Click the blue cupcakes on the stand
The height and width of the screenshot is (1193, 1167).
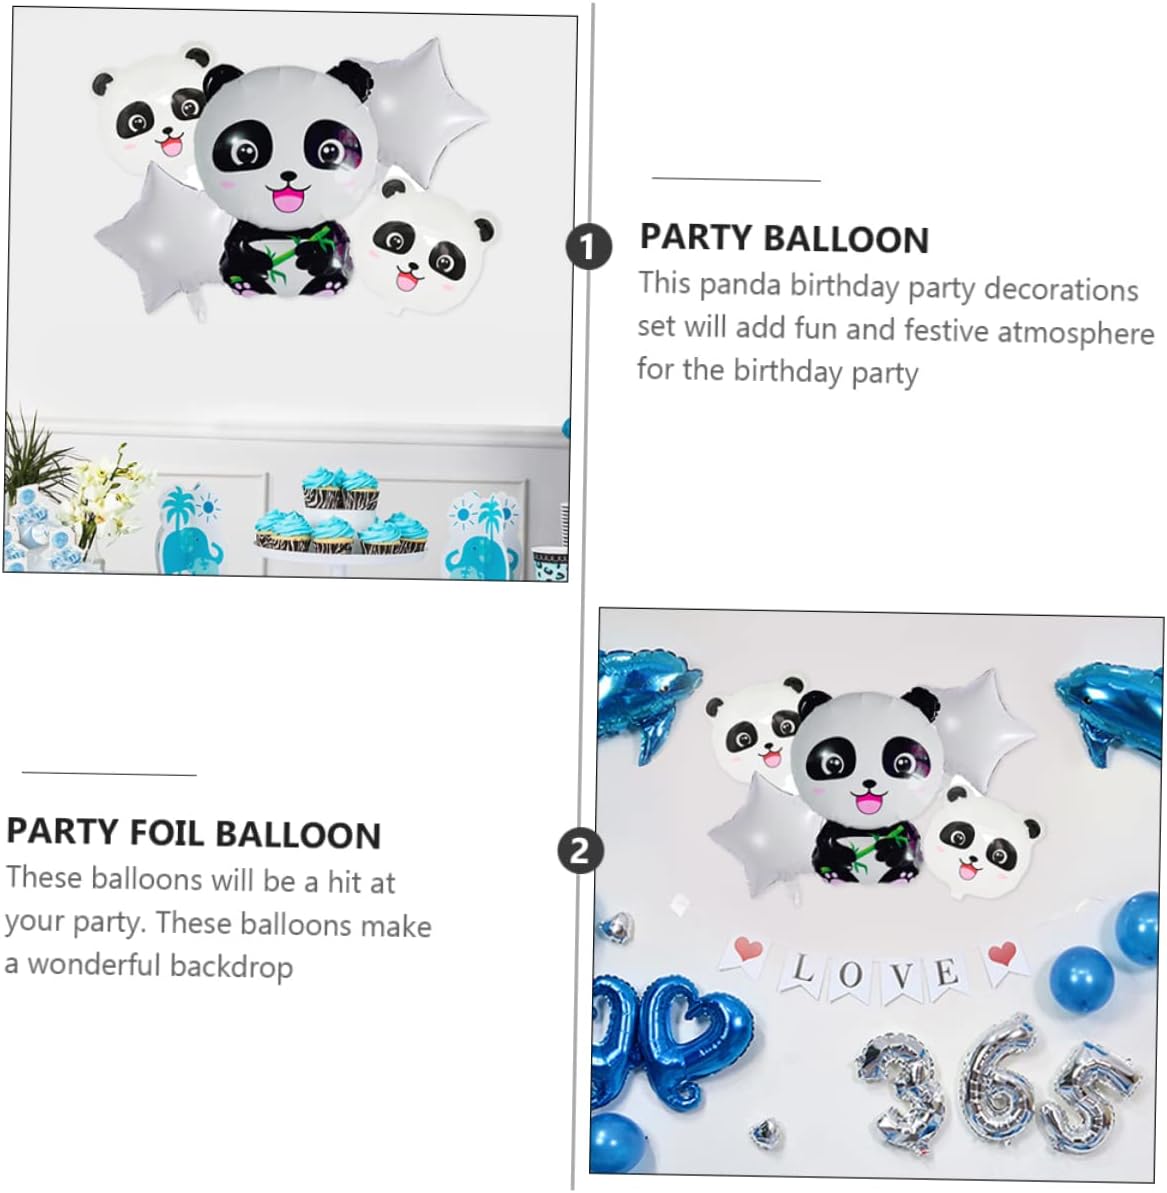(340, 512)
